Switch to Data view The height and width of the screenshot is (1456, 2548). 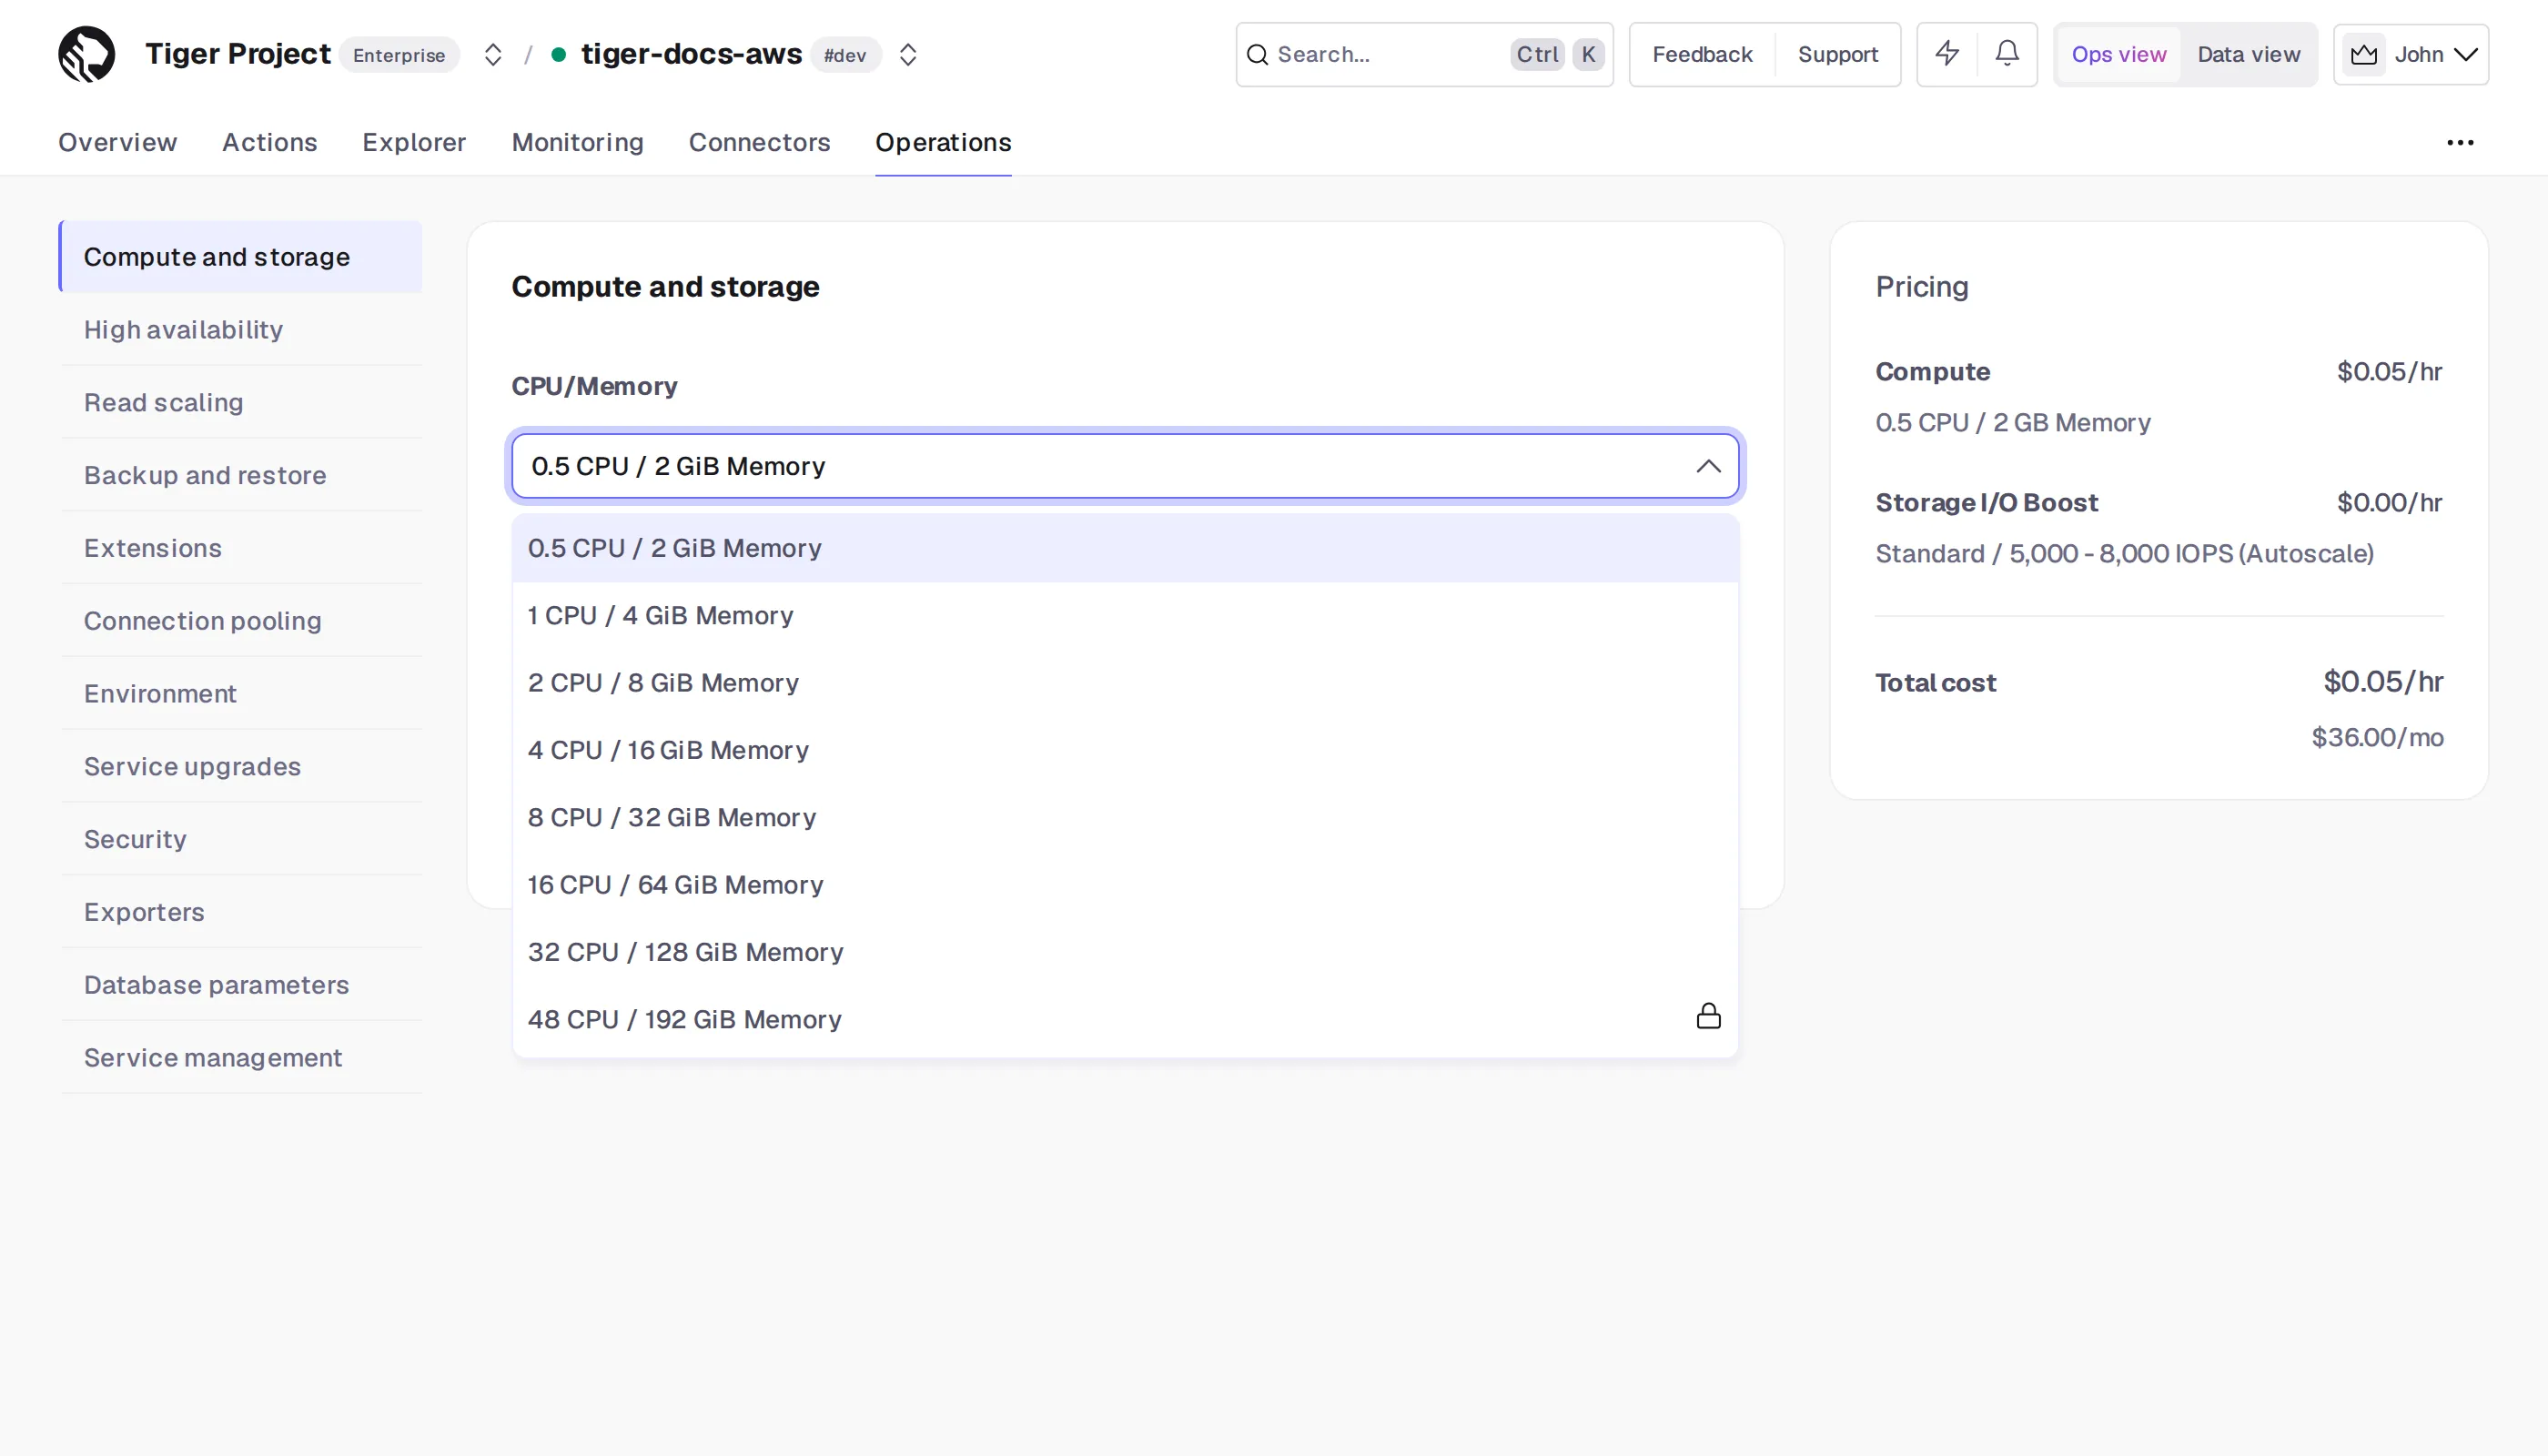coord(2248,55)
